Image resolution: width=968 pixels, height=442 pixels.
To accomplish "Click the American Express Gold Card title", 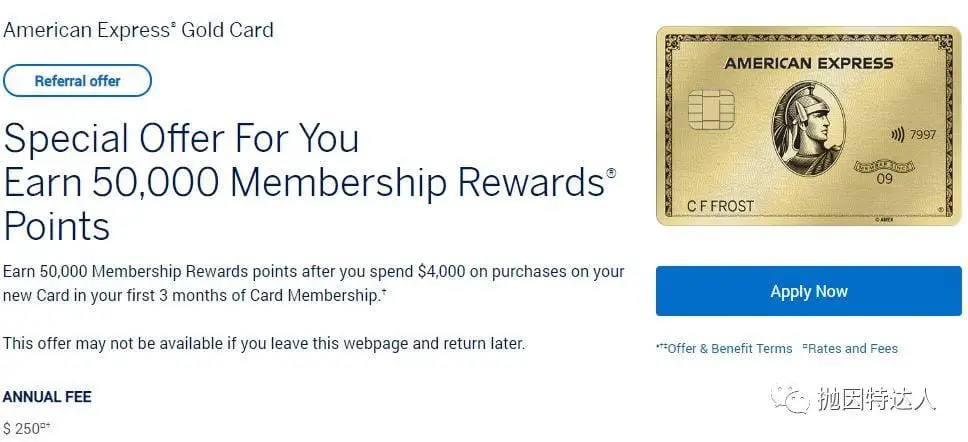I will click(x=138, y=30).
